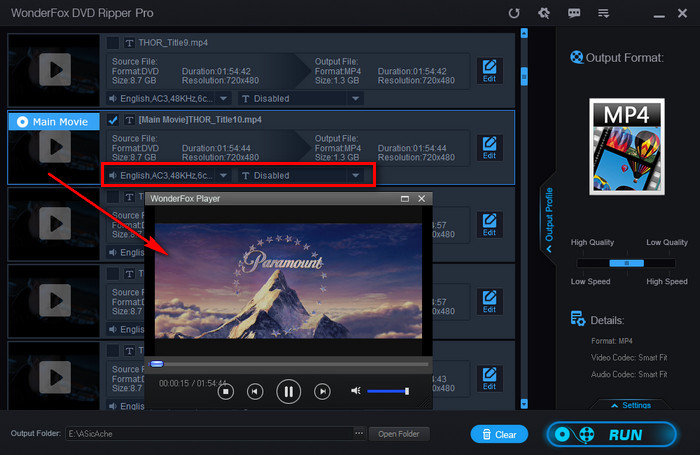Screen dimensions: 700x455
Task: Click the Edit icon on the third title row
Action: (x=489, y=224)
